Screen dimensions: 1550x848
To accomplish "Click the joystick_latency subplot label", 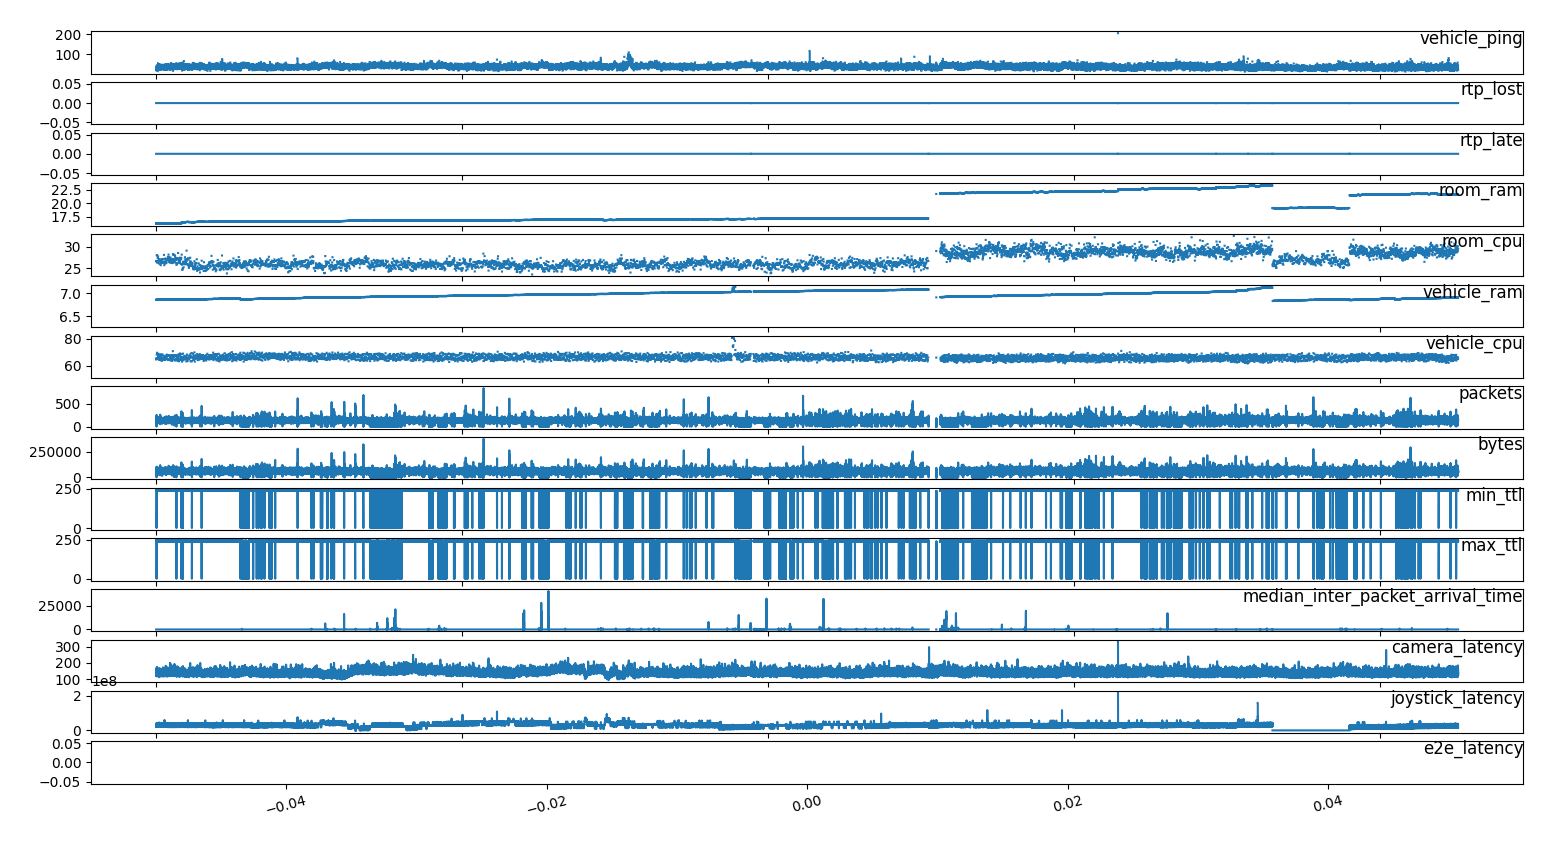I will click(x=1456, y=699).
